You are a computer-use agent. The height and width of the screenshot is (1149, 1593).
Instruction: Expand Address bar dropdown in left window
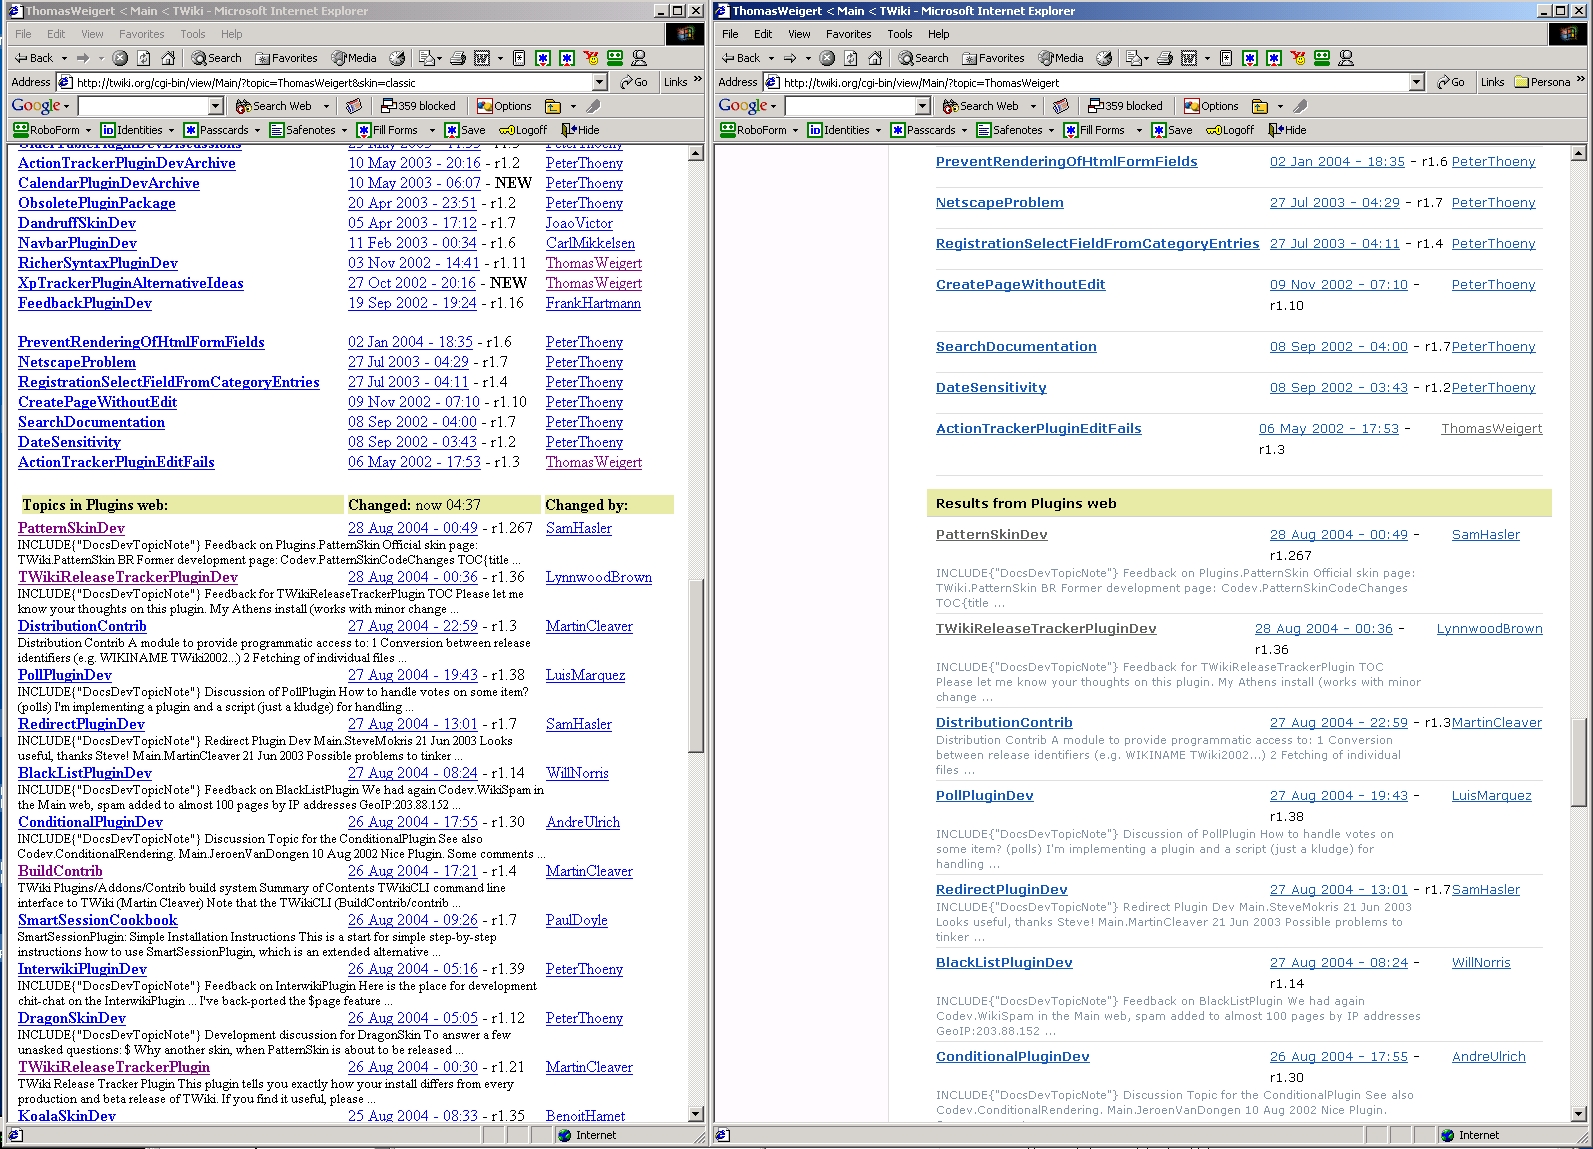tap(600, 83)
